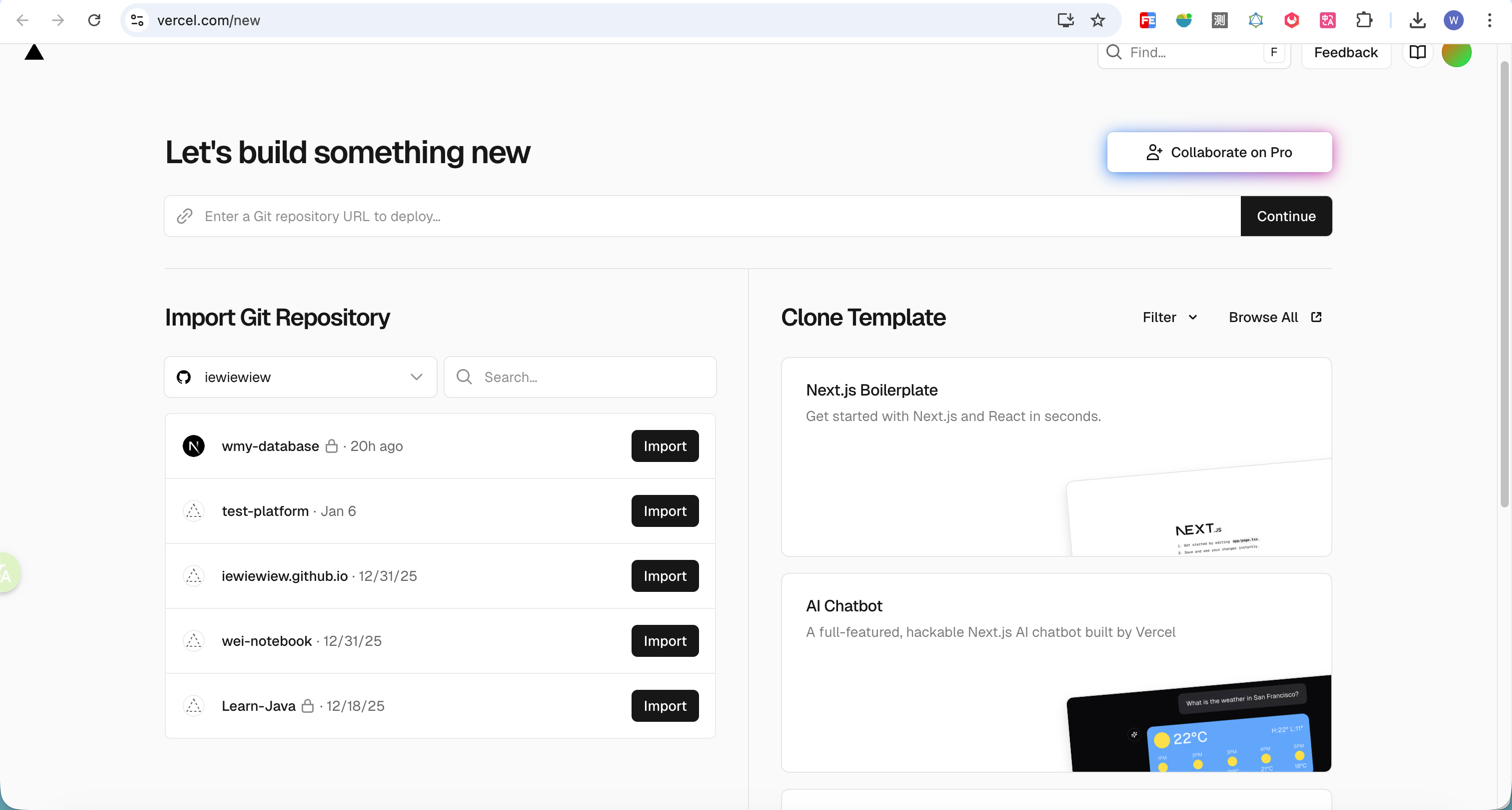Reload the page
The image size is (1512, 810).
[x=94, y=20]
